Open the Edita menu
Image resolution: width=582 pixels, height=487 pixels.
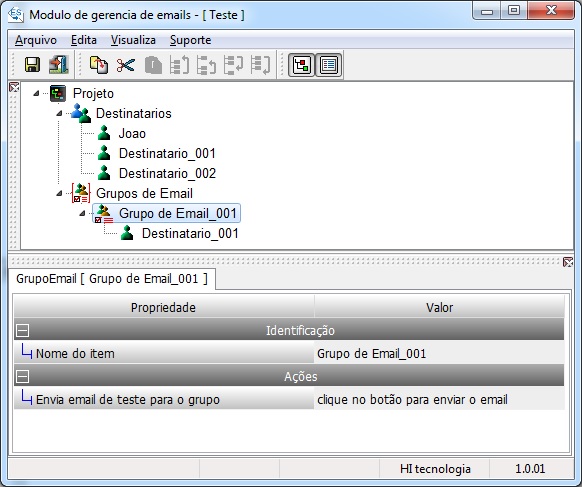click(84, 40)
